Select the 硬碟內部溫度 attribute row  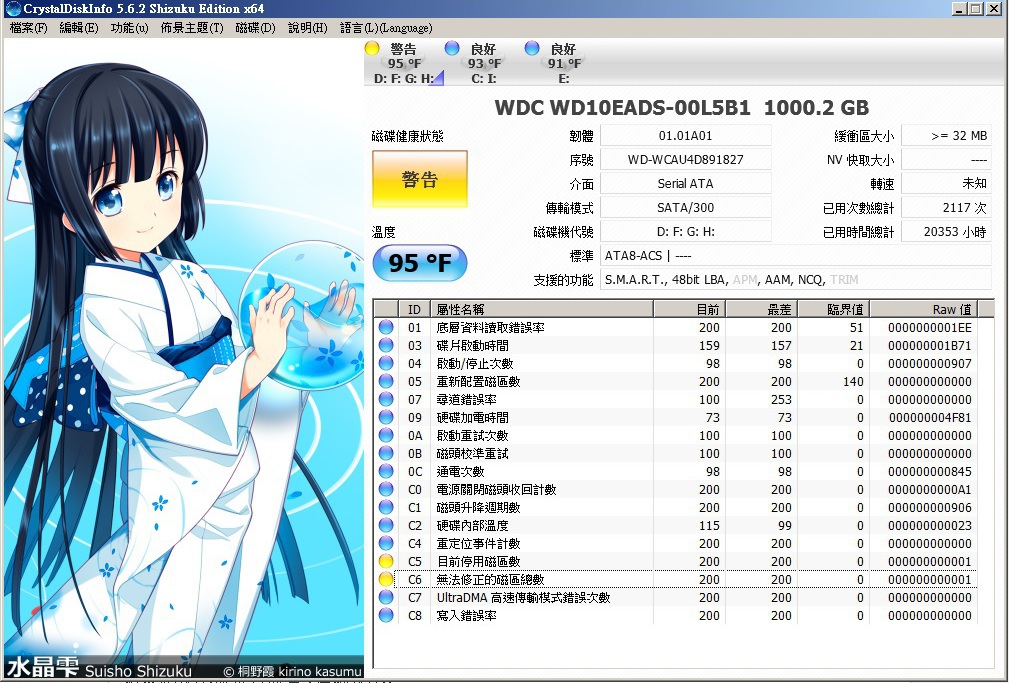[x=675, y=525]
